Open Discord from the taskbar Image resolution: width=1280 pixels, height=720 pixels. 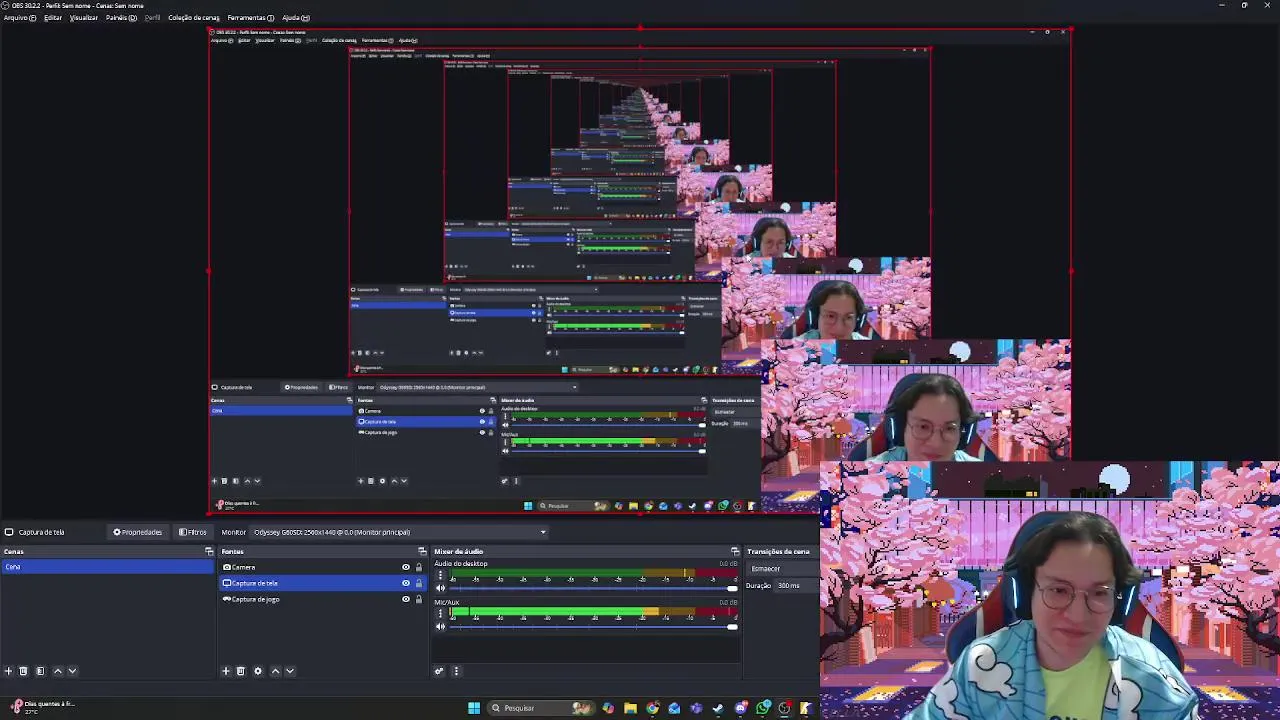[x=741, y=708]
